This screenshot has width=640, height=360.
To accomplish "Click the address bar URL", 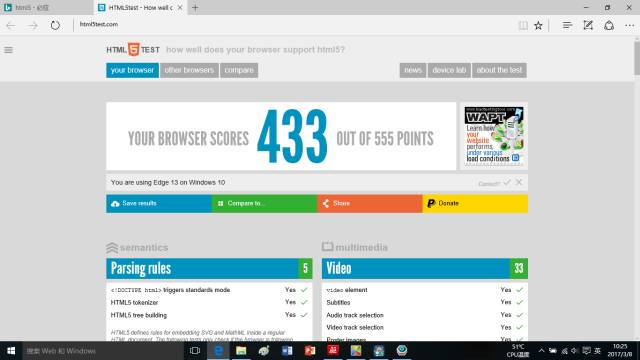I will pos(99,24).
